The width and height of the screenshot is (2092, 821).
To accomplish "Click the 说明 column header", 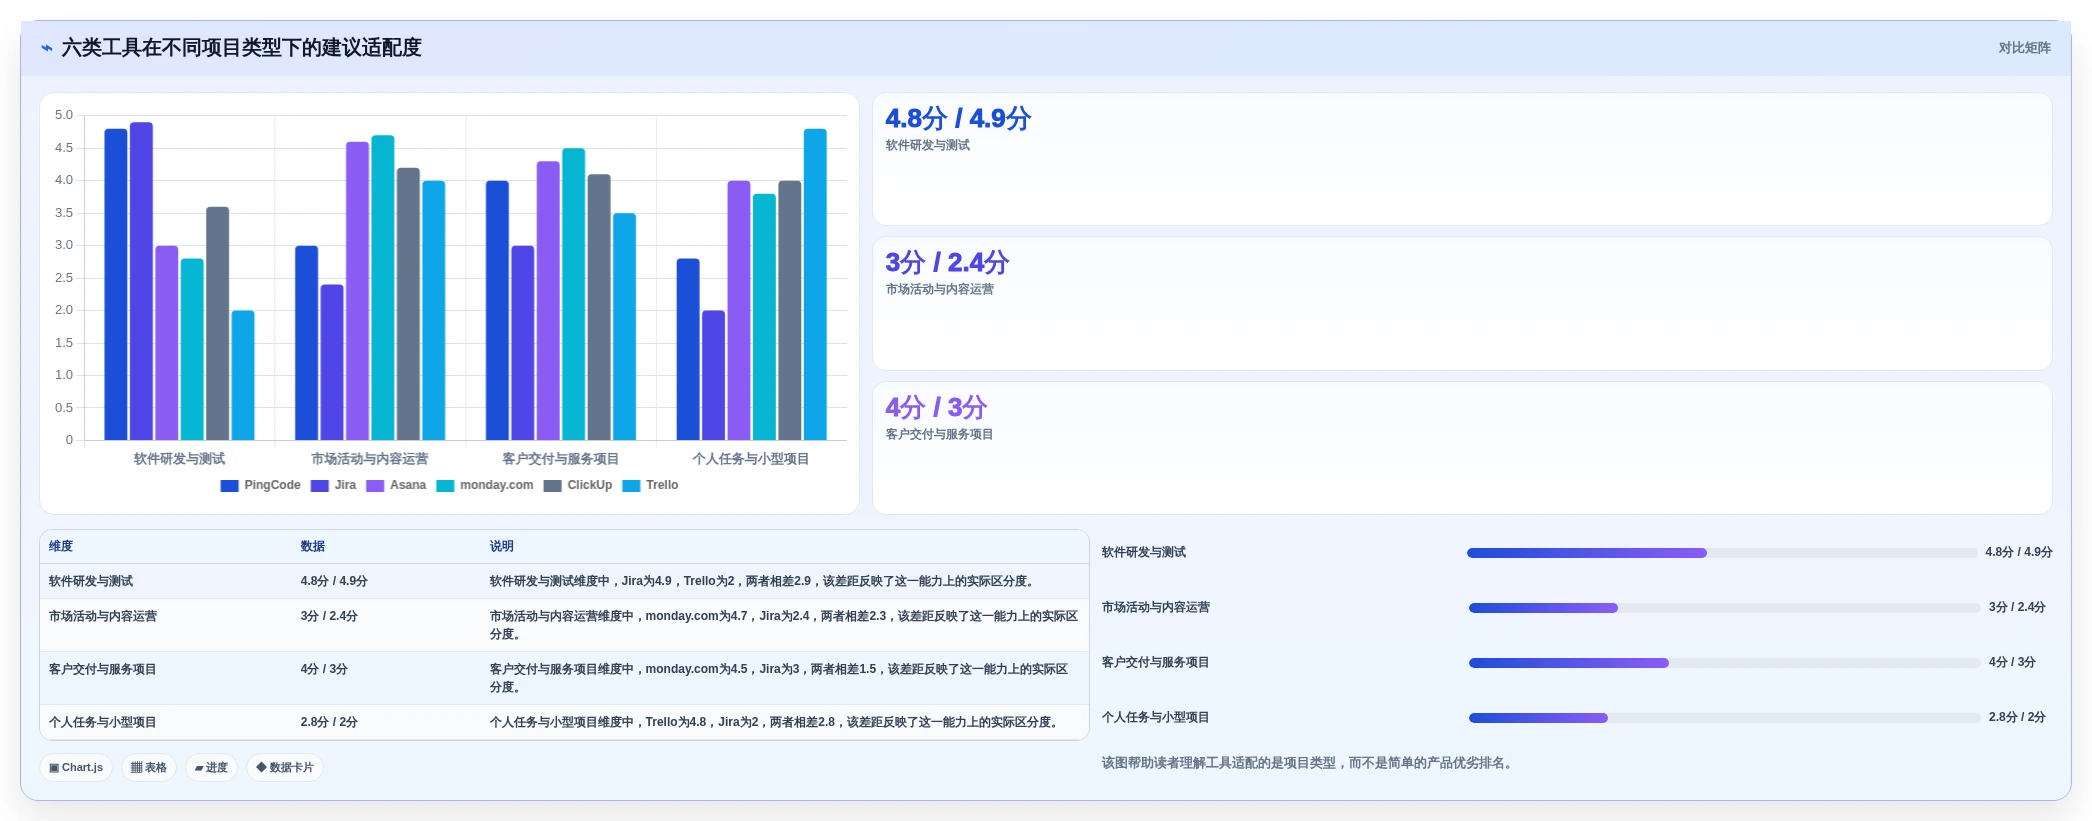I will click(502, 547).
